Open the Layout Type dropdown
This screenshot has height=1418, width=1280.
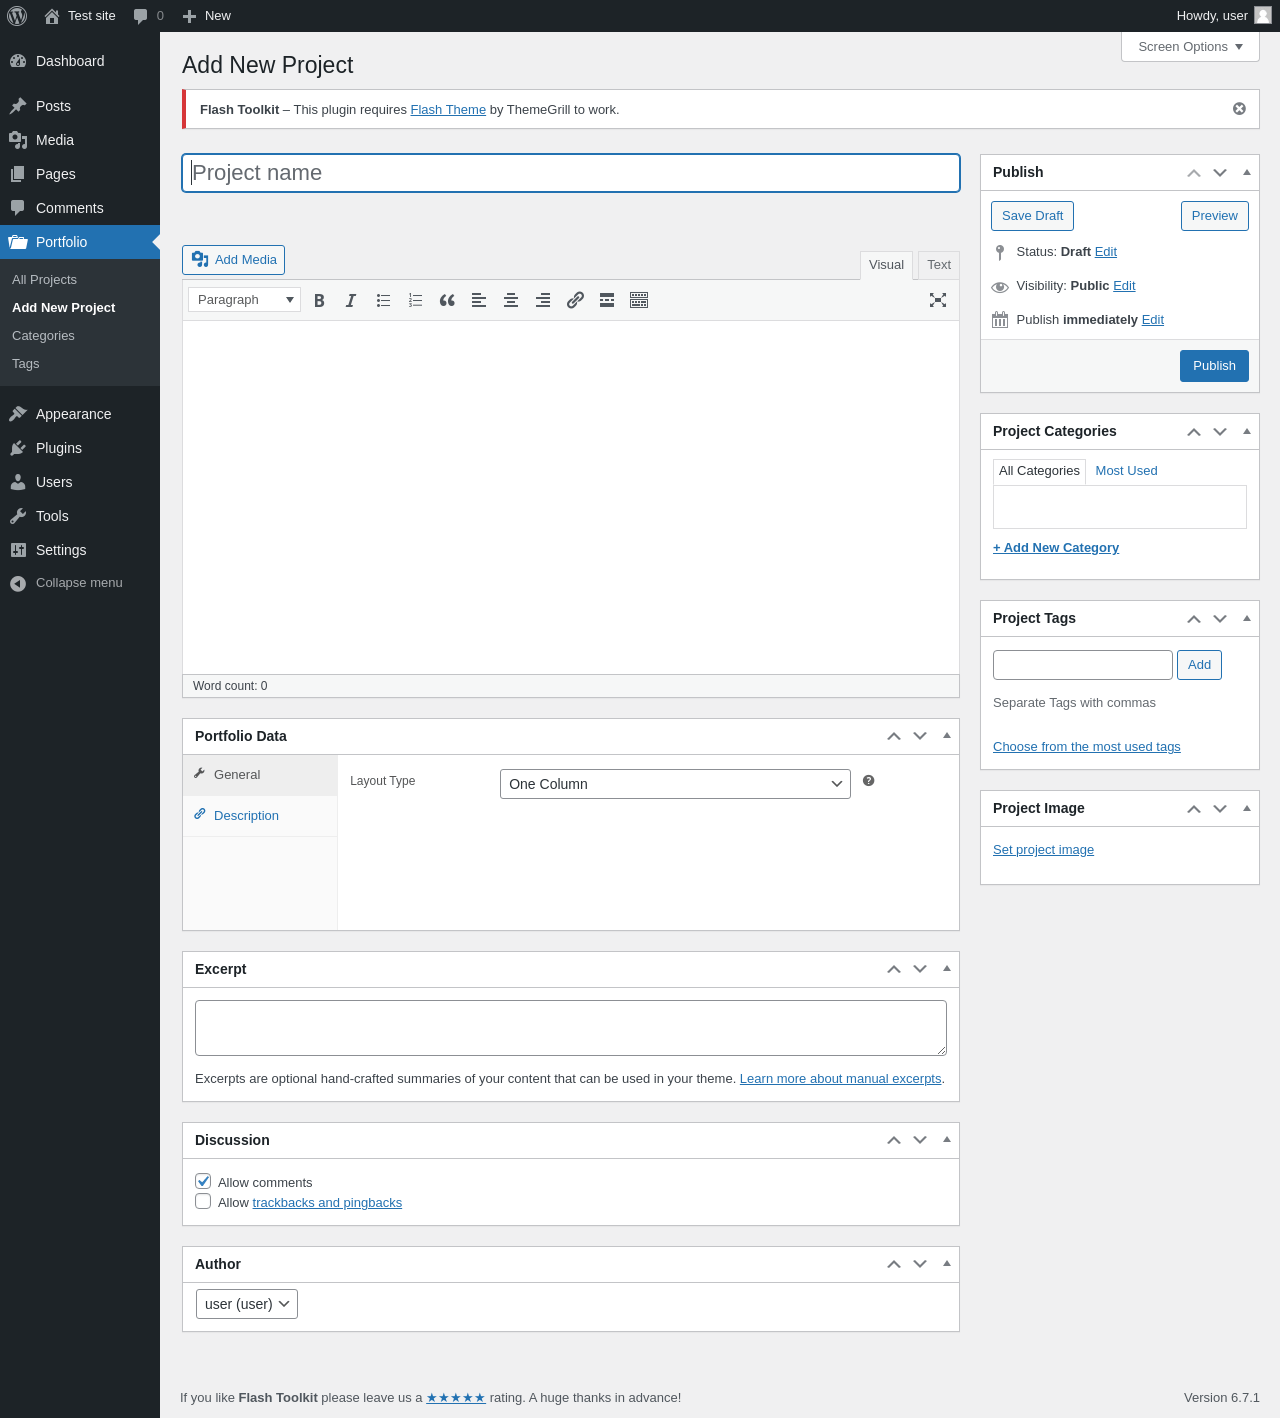pos(675,784)
